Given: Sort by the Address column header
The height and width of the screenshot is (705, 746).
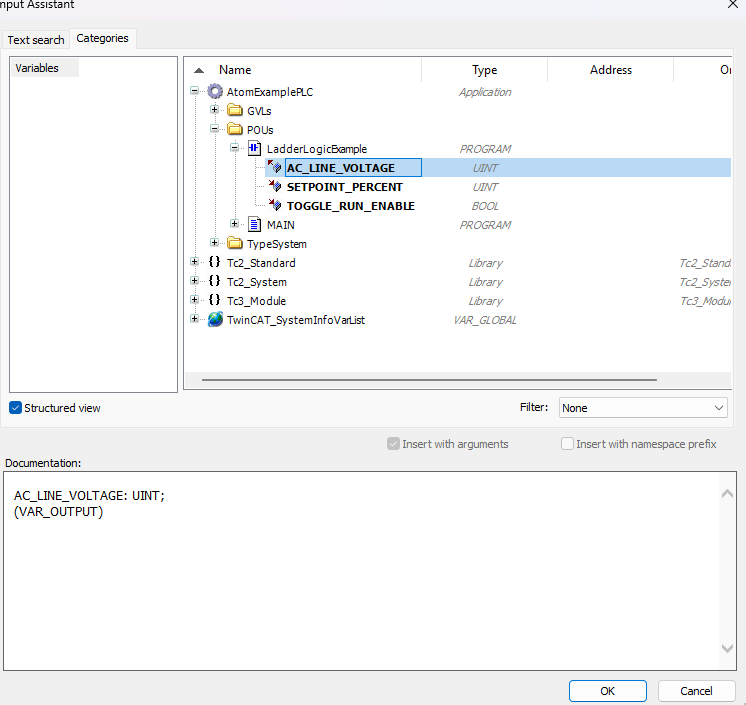Looking at the screenshot, I should tap(610, 70).
